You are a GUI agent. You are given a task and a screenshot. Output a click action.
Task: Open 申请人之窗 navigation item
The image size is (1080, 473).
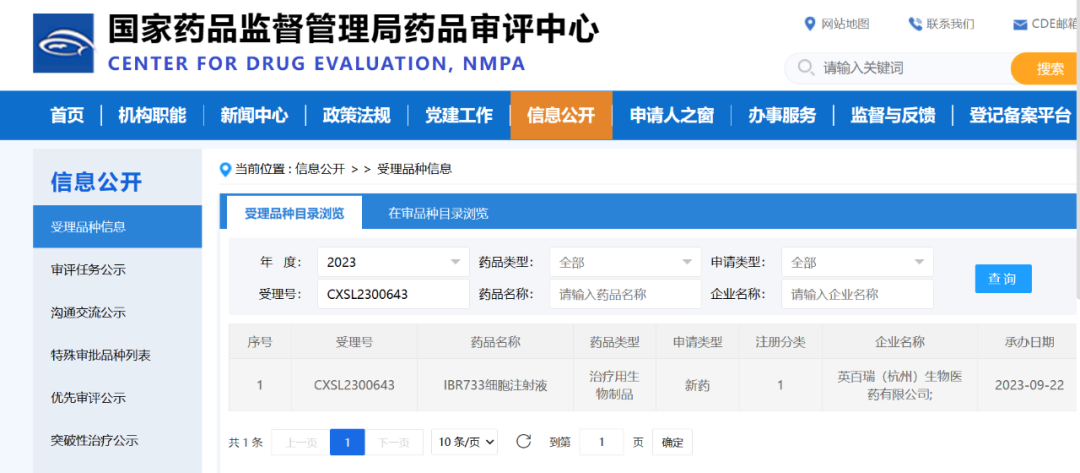tap(672, 115)
